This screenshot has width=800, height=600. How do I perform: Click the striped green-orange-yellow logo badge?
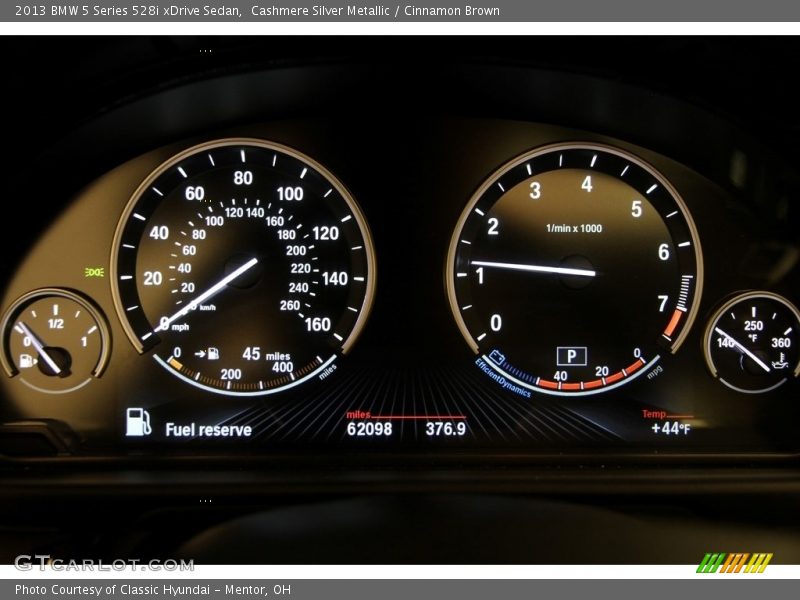734,563
